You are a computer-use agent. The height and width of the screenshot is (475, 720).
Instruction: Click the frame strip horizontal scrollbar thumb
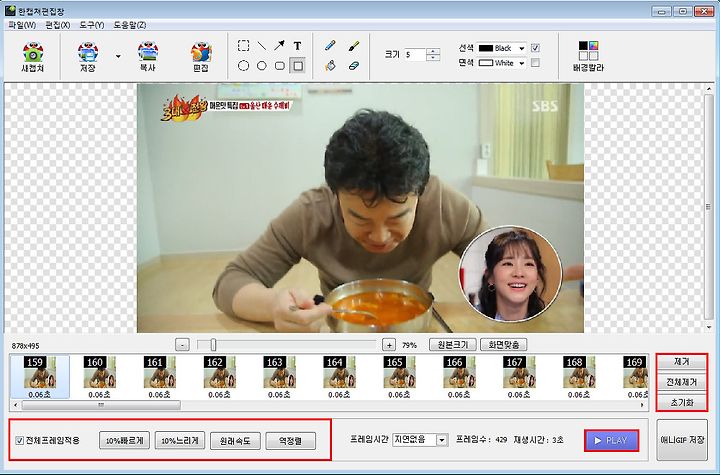point(101,405)
